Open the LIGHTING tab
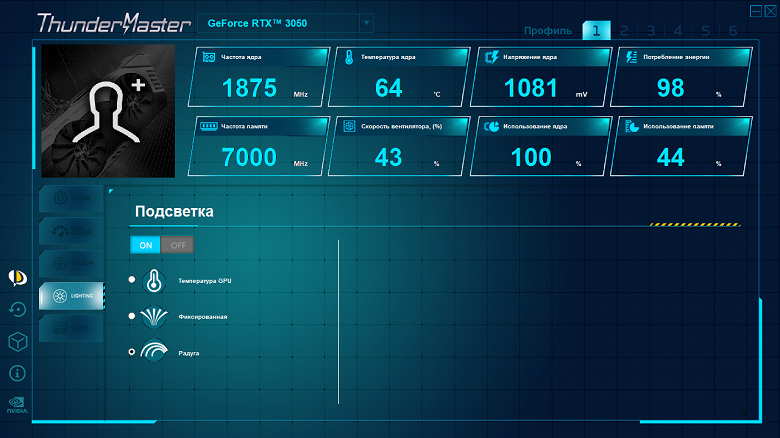Viewport: 780px width, 438px height. (x=71, y=296)
